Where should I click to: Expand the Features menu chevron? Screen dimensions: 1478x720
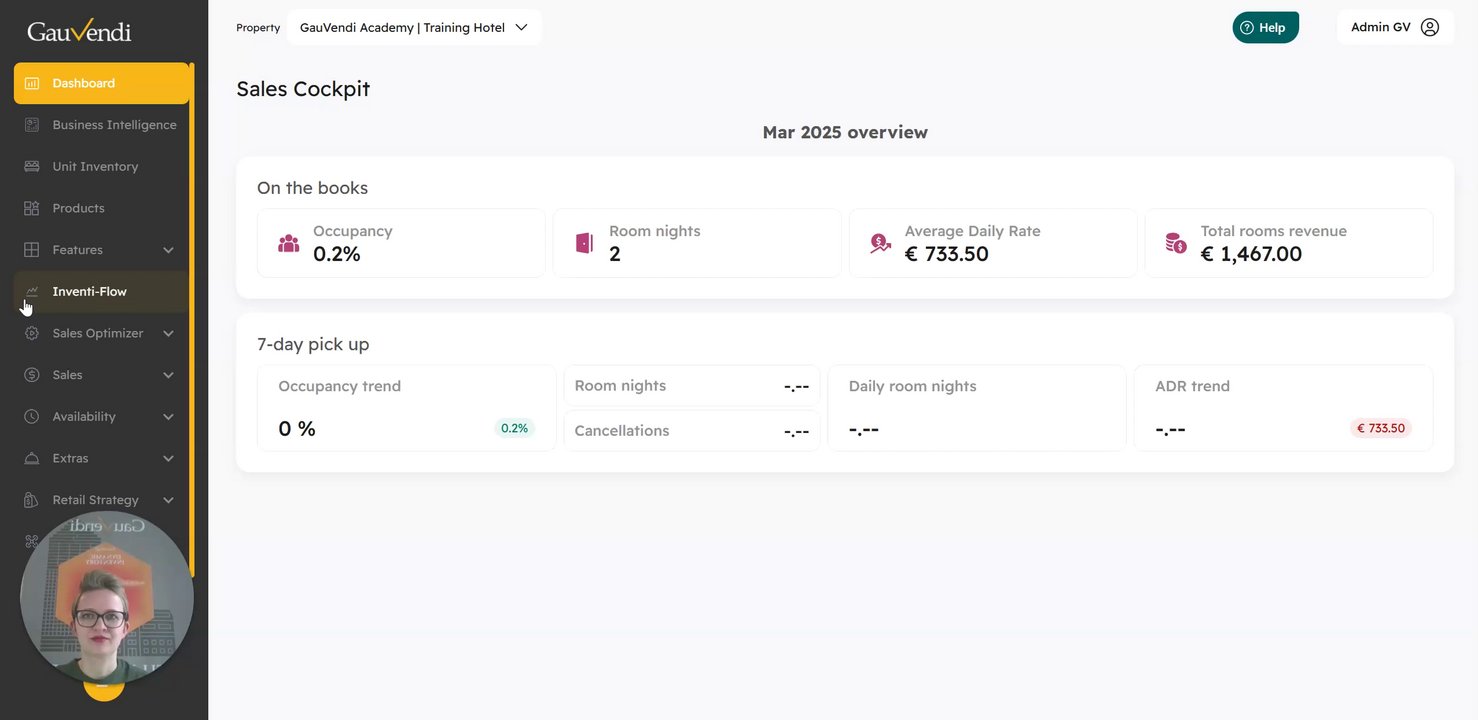[x=168, y=250]
